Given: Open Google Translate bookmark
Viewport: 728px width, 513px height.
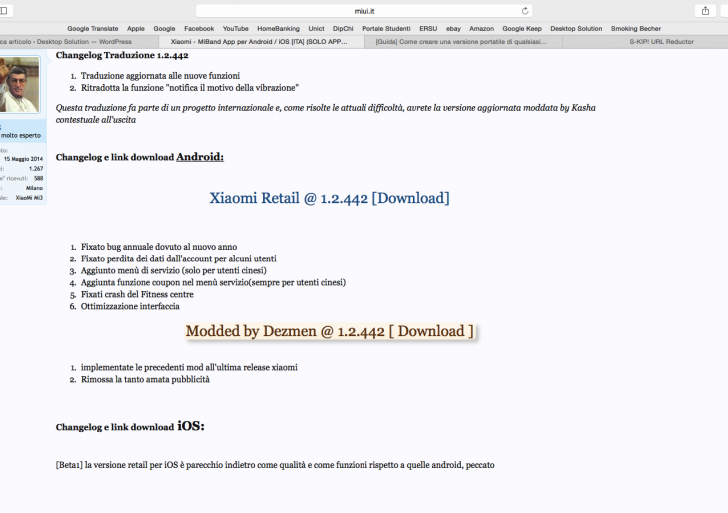Looking at the screenshot, I should 93,28.
